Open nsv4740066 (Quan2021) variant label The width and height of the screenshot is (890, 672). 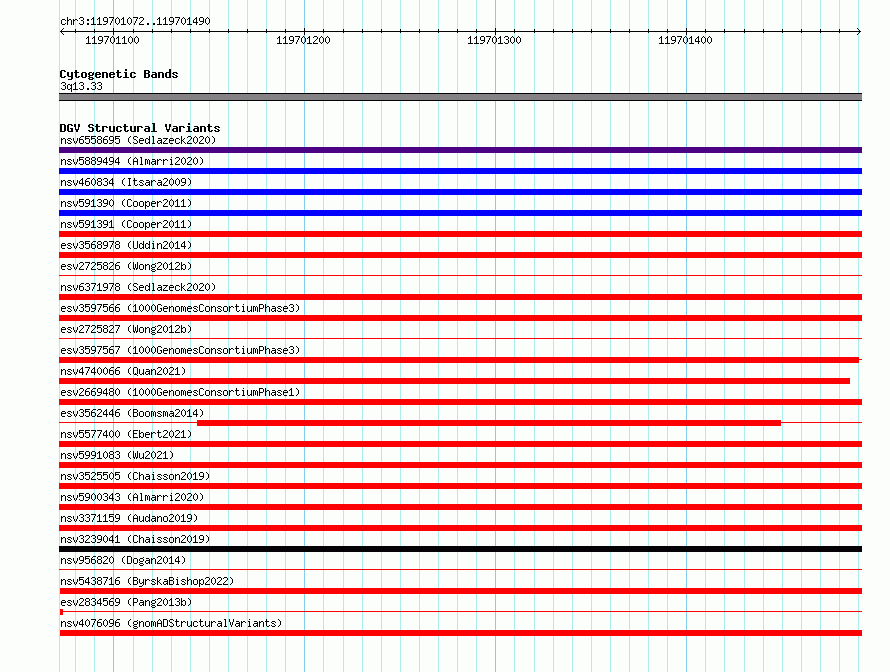click(123, 371)
